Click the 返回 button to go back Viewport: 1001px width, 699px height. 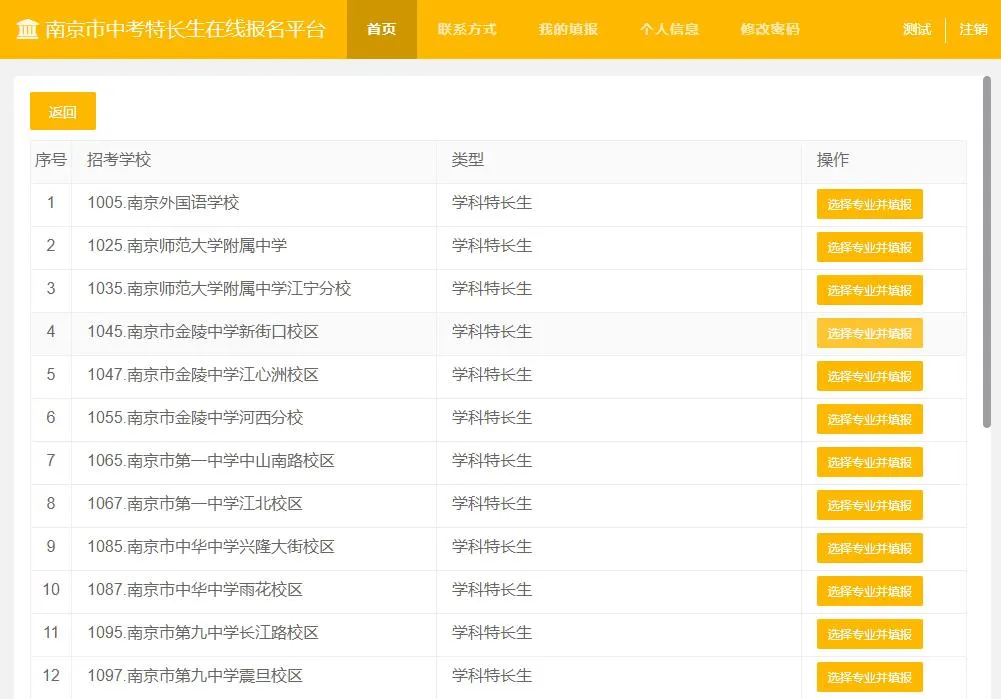coord(62,111)
